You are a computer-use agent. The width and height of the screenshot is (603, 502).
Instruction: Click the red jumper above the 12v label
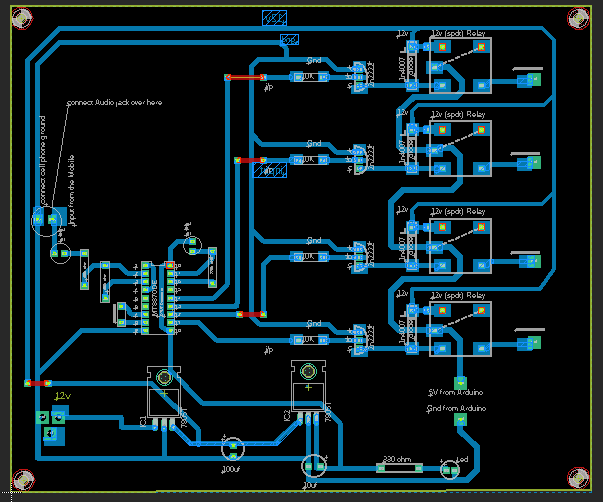(x=38, y=383)
